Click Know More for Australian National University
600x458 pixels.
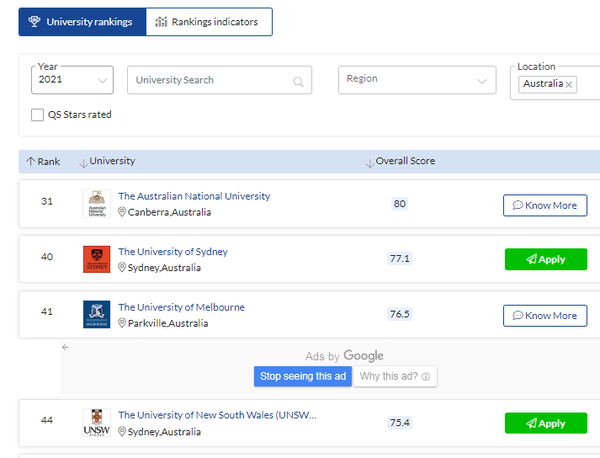545,205
